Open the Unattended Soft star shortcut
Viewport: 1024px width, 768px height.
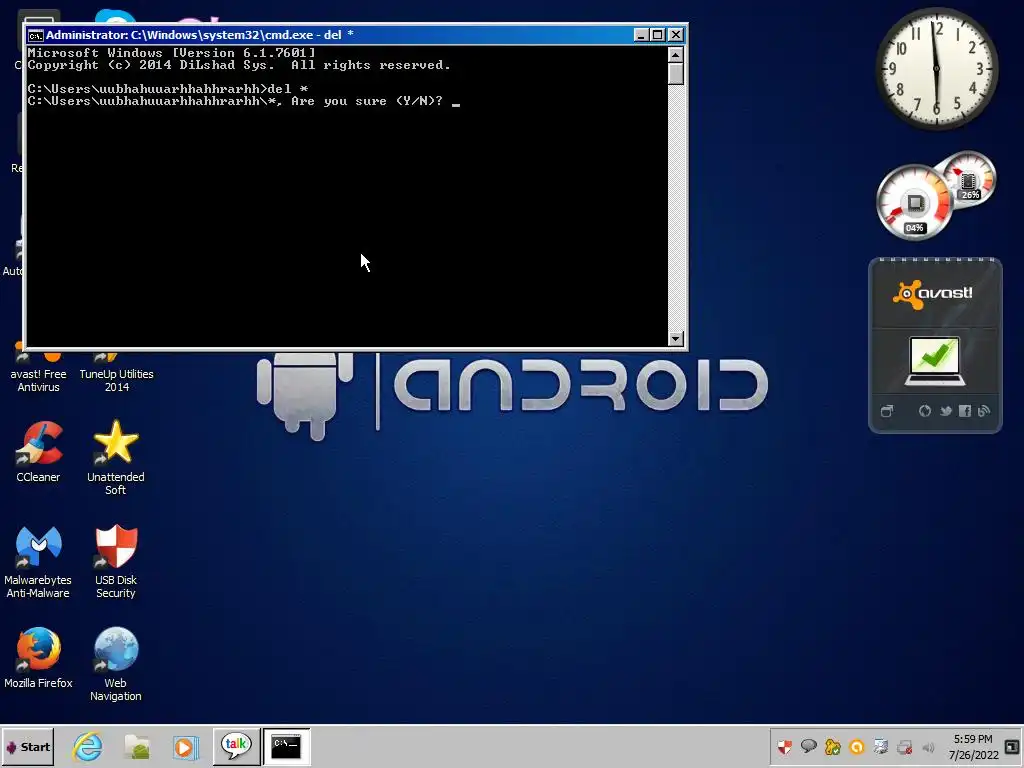click(116, 457)
